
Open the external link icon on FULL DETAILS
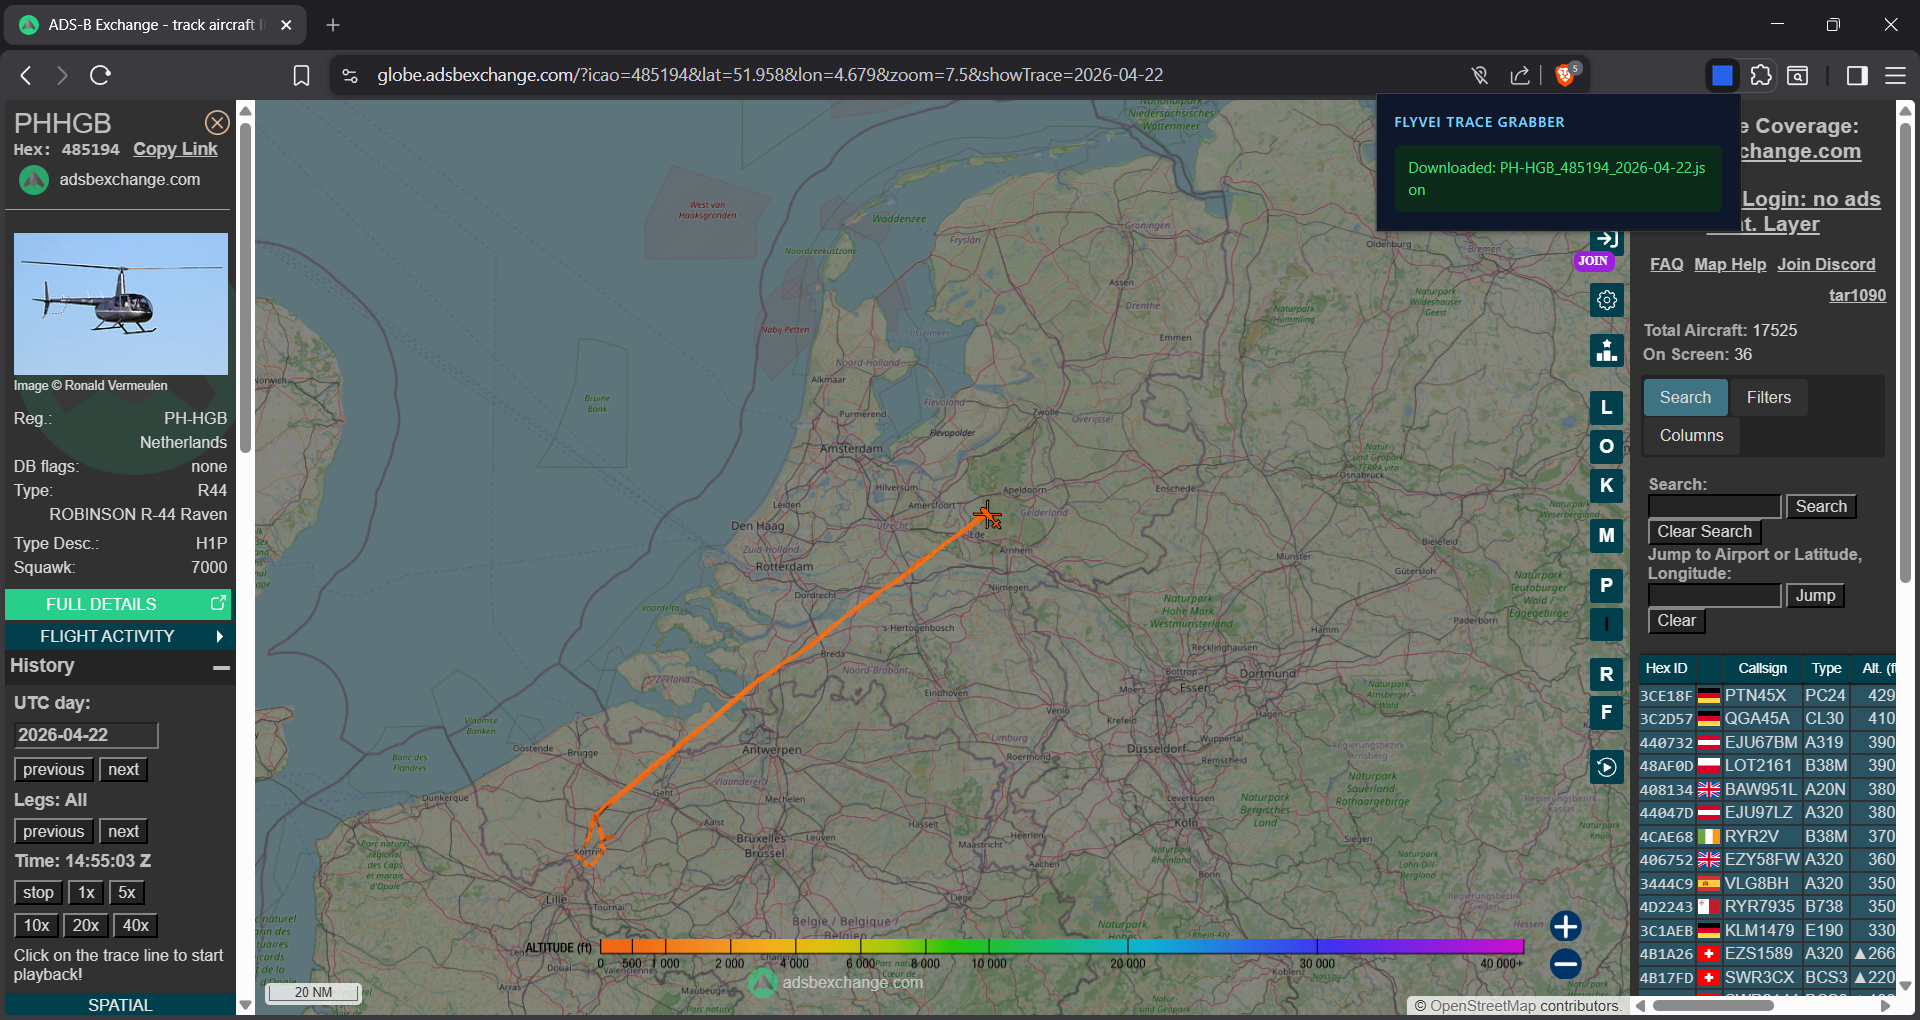pyautogui.click(x=218, y=603)
